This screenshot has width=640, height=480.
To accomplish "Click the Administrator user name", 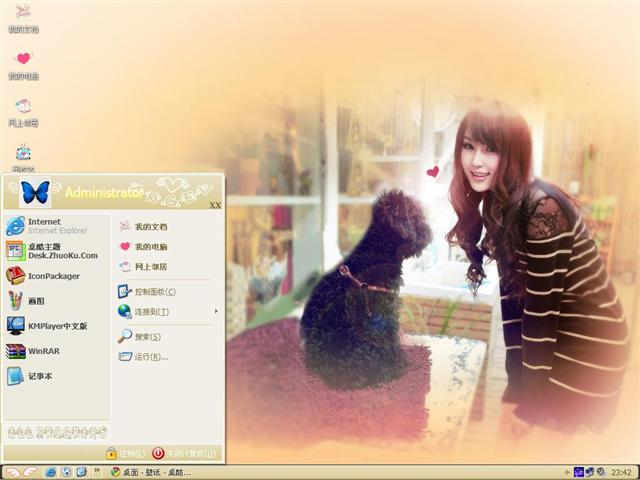I will 104,192.
